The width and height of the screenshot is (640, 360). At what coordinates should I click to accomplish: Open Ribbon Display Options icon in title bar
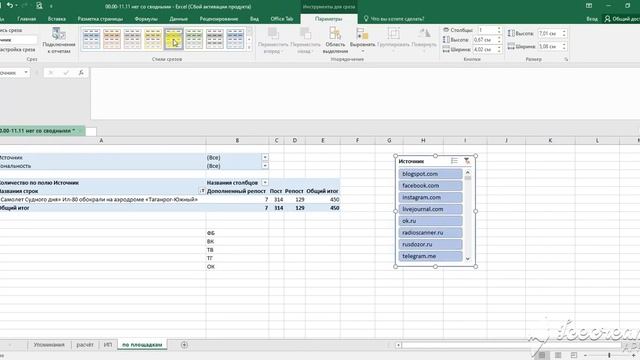point(589,6)
